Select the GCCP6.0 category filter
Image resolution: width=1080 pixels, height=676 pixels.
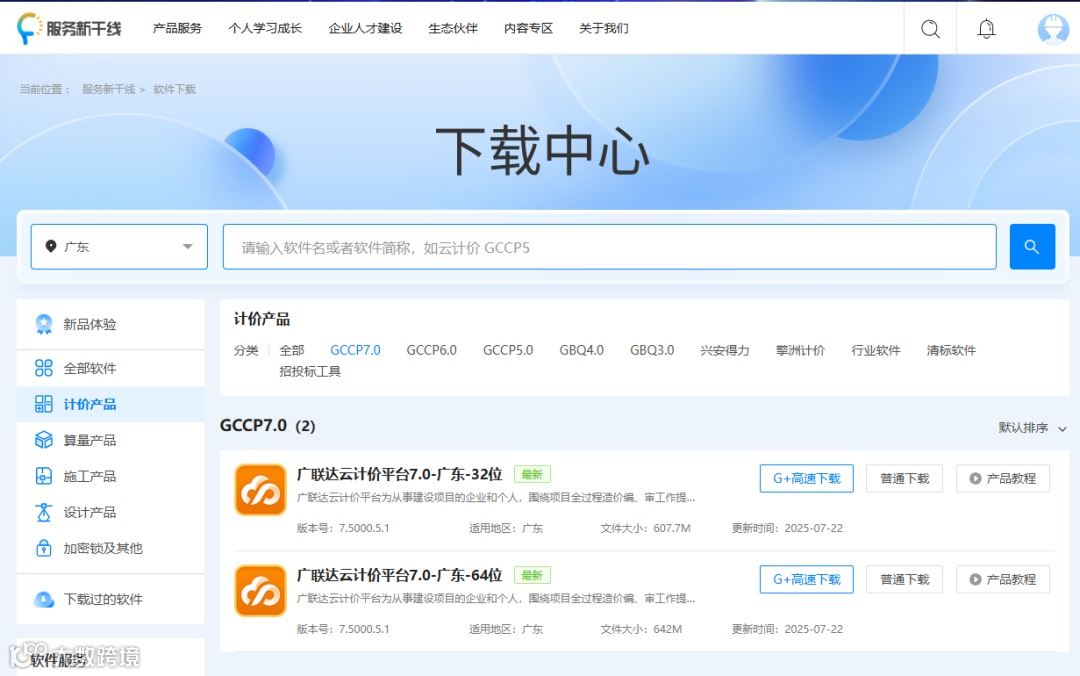(432, 350)
